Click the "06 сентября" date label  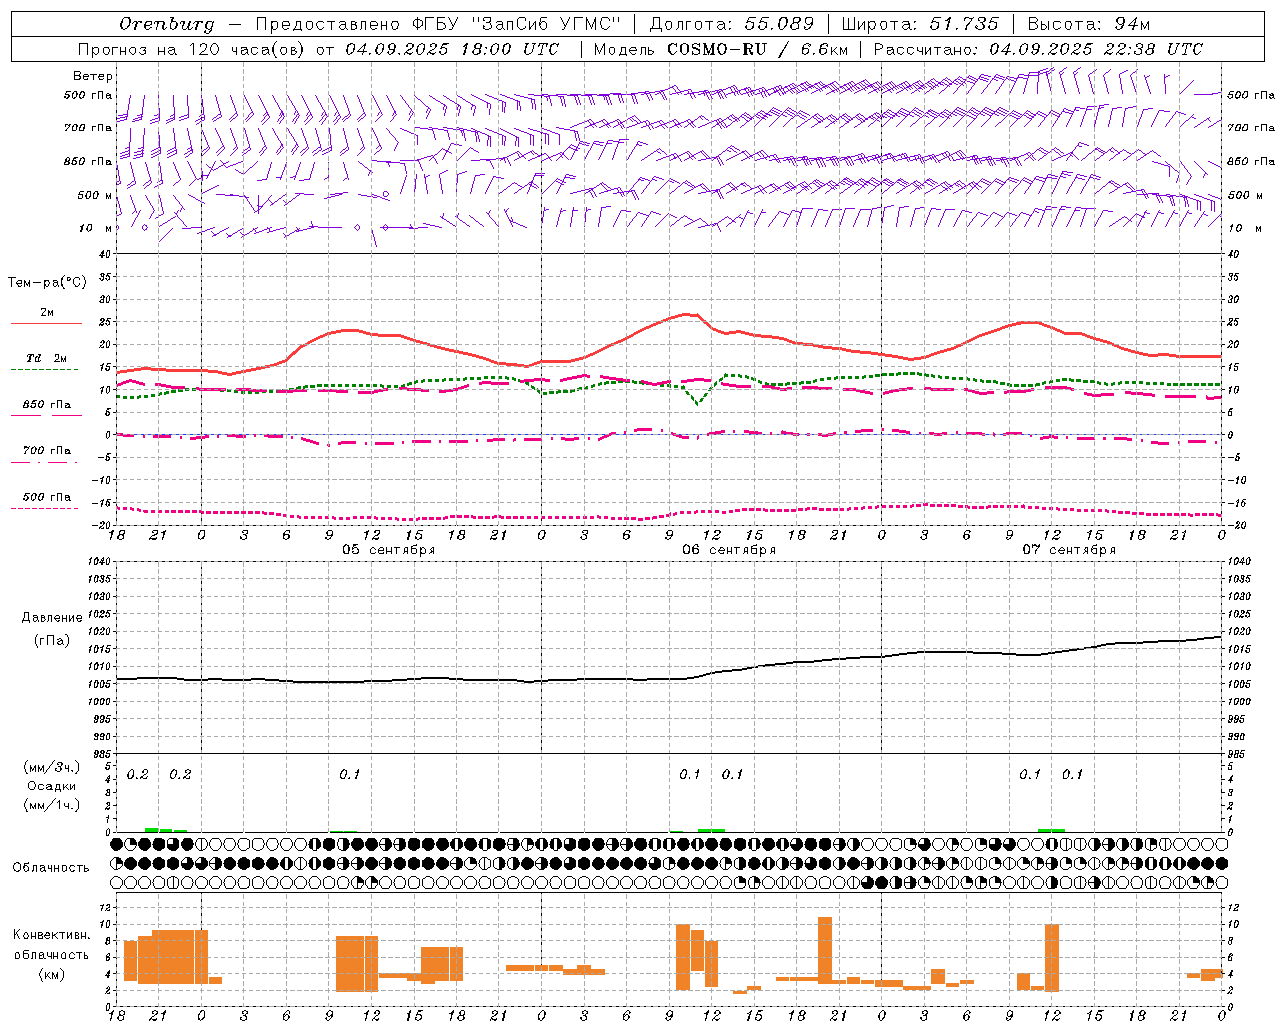coord(729,550)
